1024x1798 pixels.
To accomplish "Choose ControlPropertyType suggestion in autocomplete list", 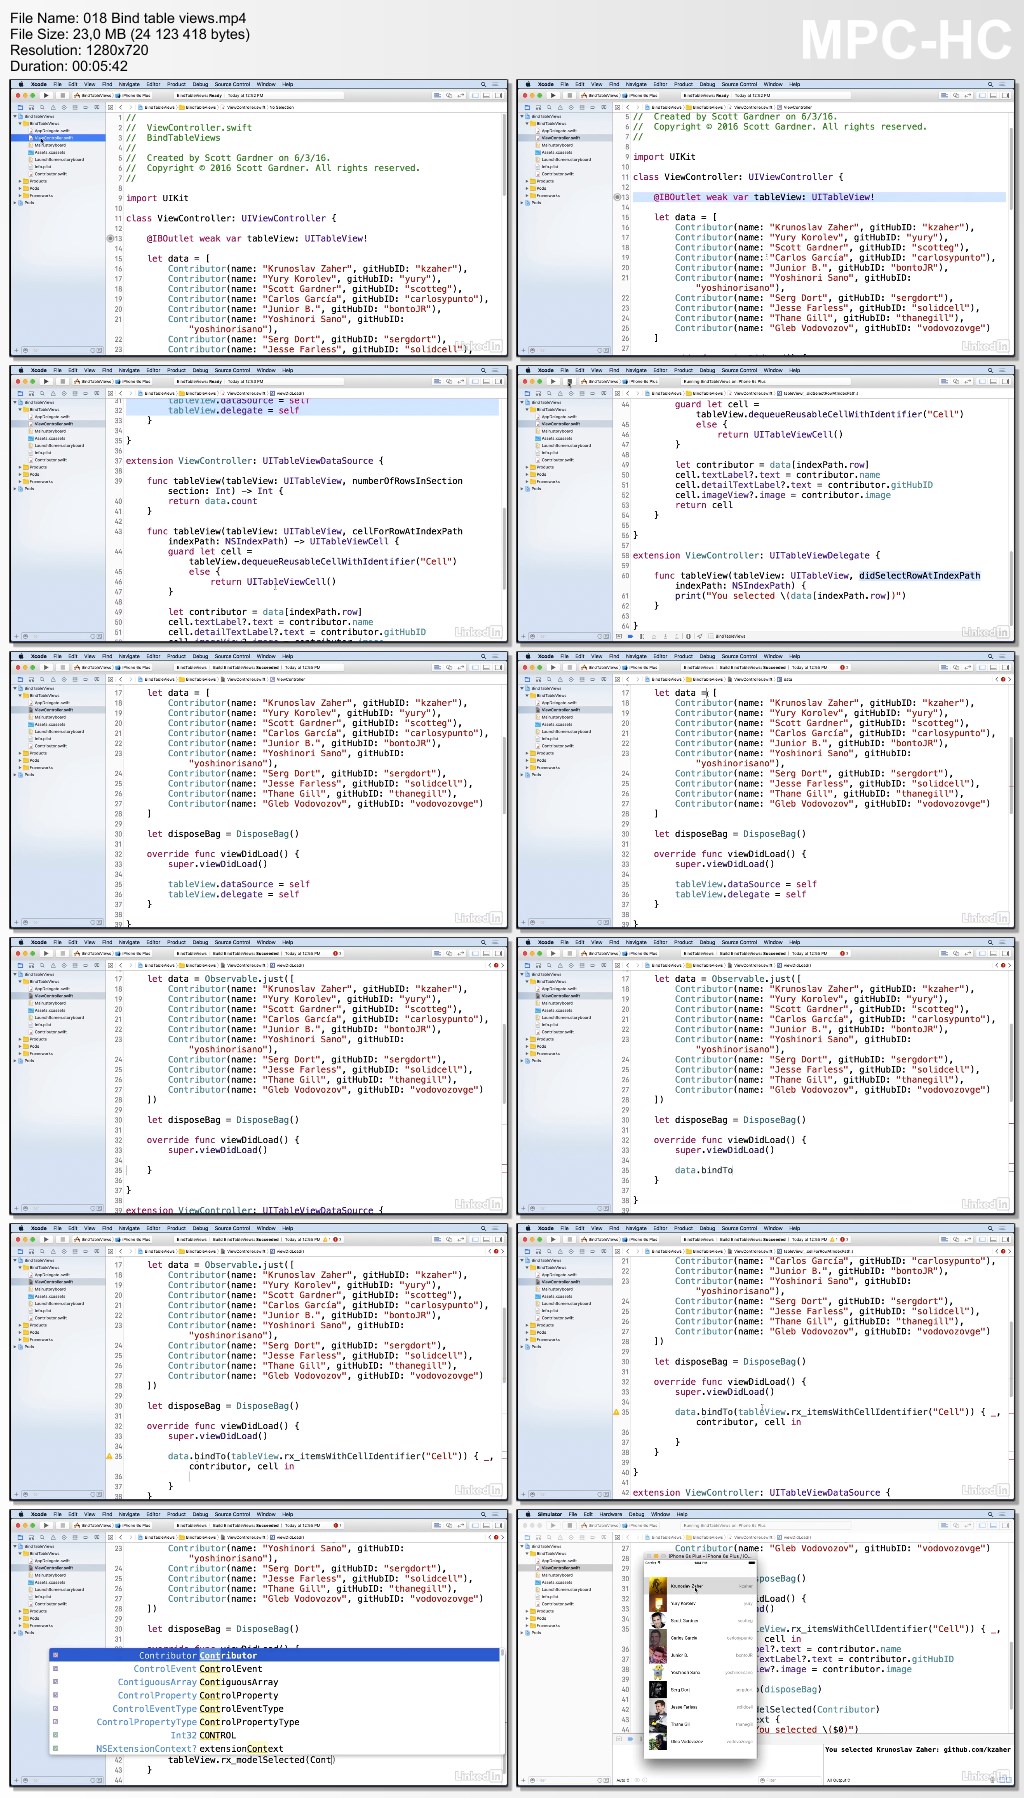I will [x=275, y=1722].
